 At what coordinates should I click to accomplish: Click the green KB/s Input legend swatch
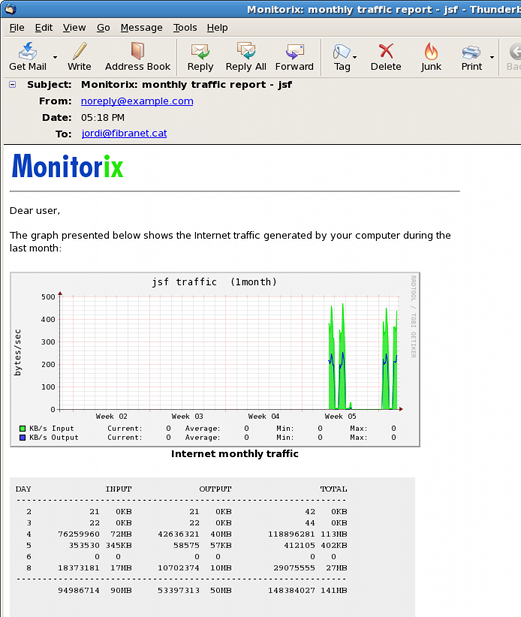pos(23,429)
